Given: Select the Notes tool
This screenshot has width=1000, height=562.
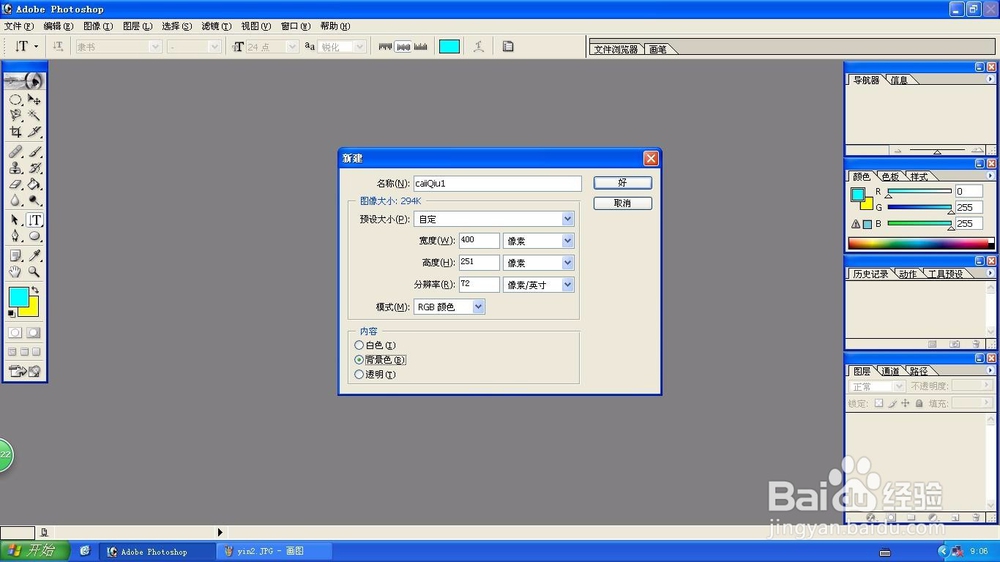Looking at the screenshot, I should [15, 256].
